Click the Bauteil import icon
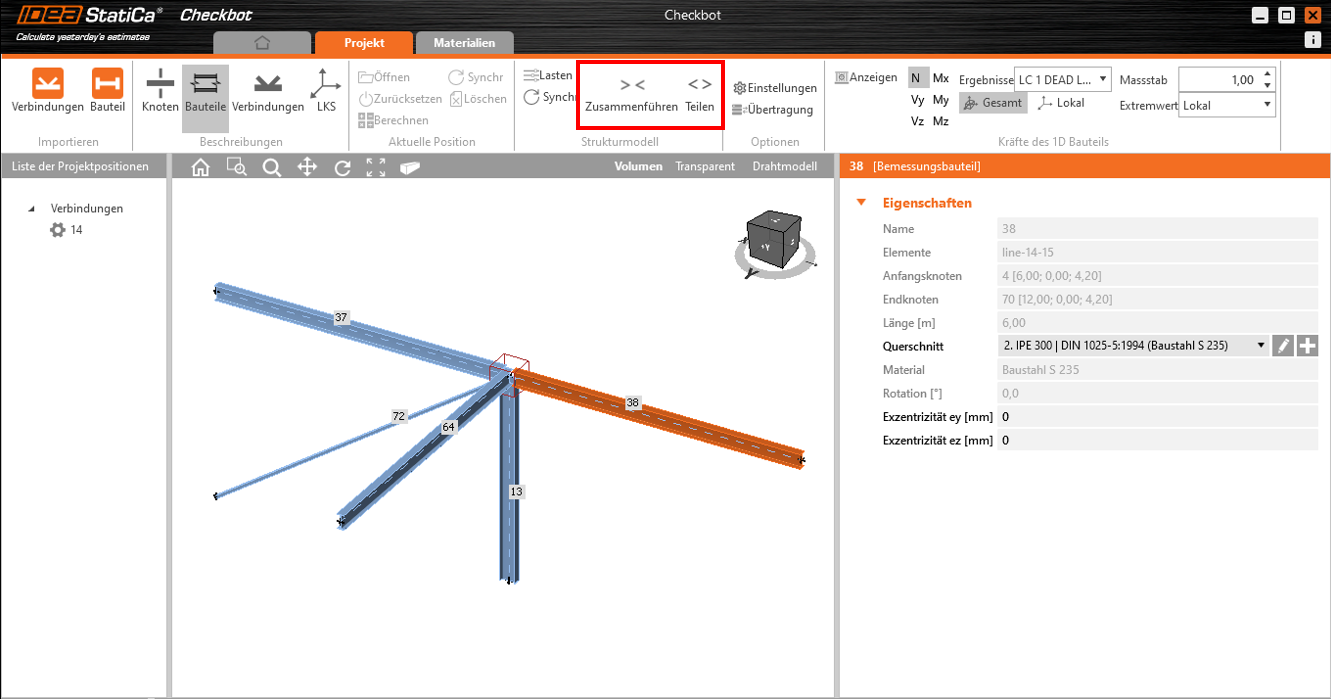This screenshot has width=1331, height=699. [x=107, y=91]
